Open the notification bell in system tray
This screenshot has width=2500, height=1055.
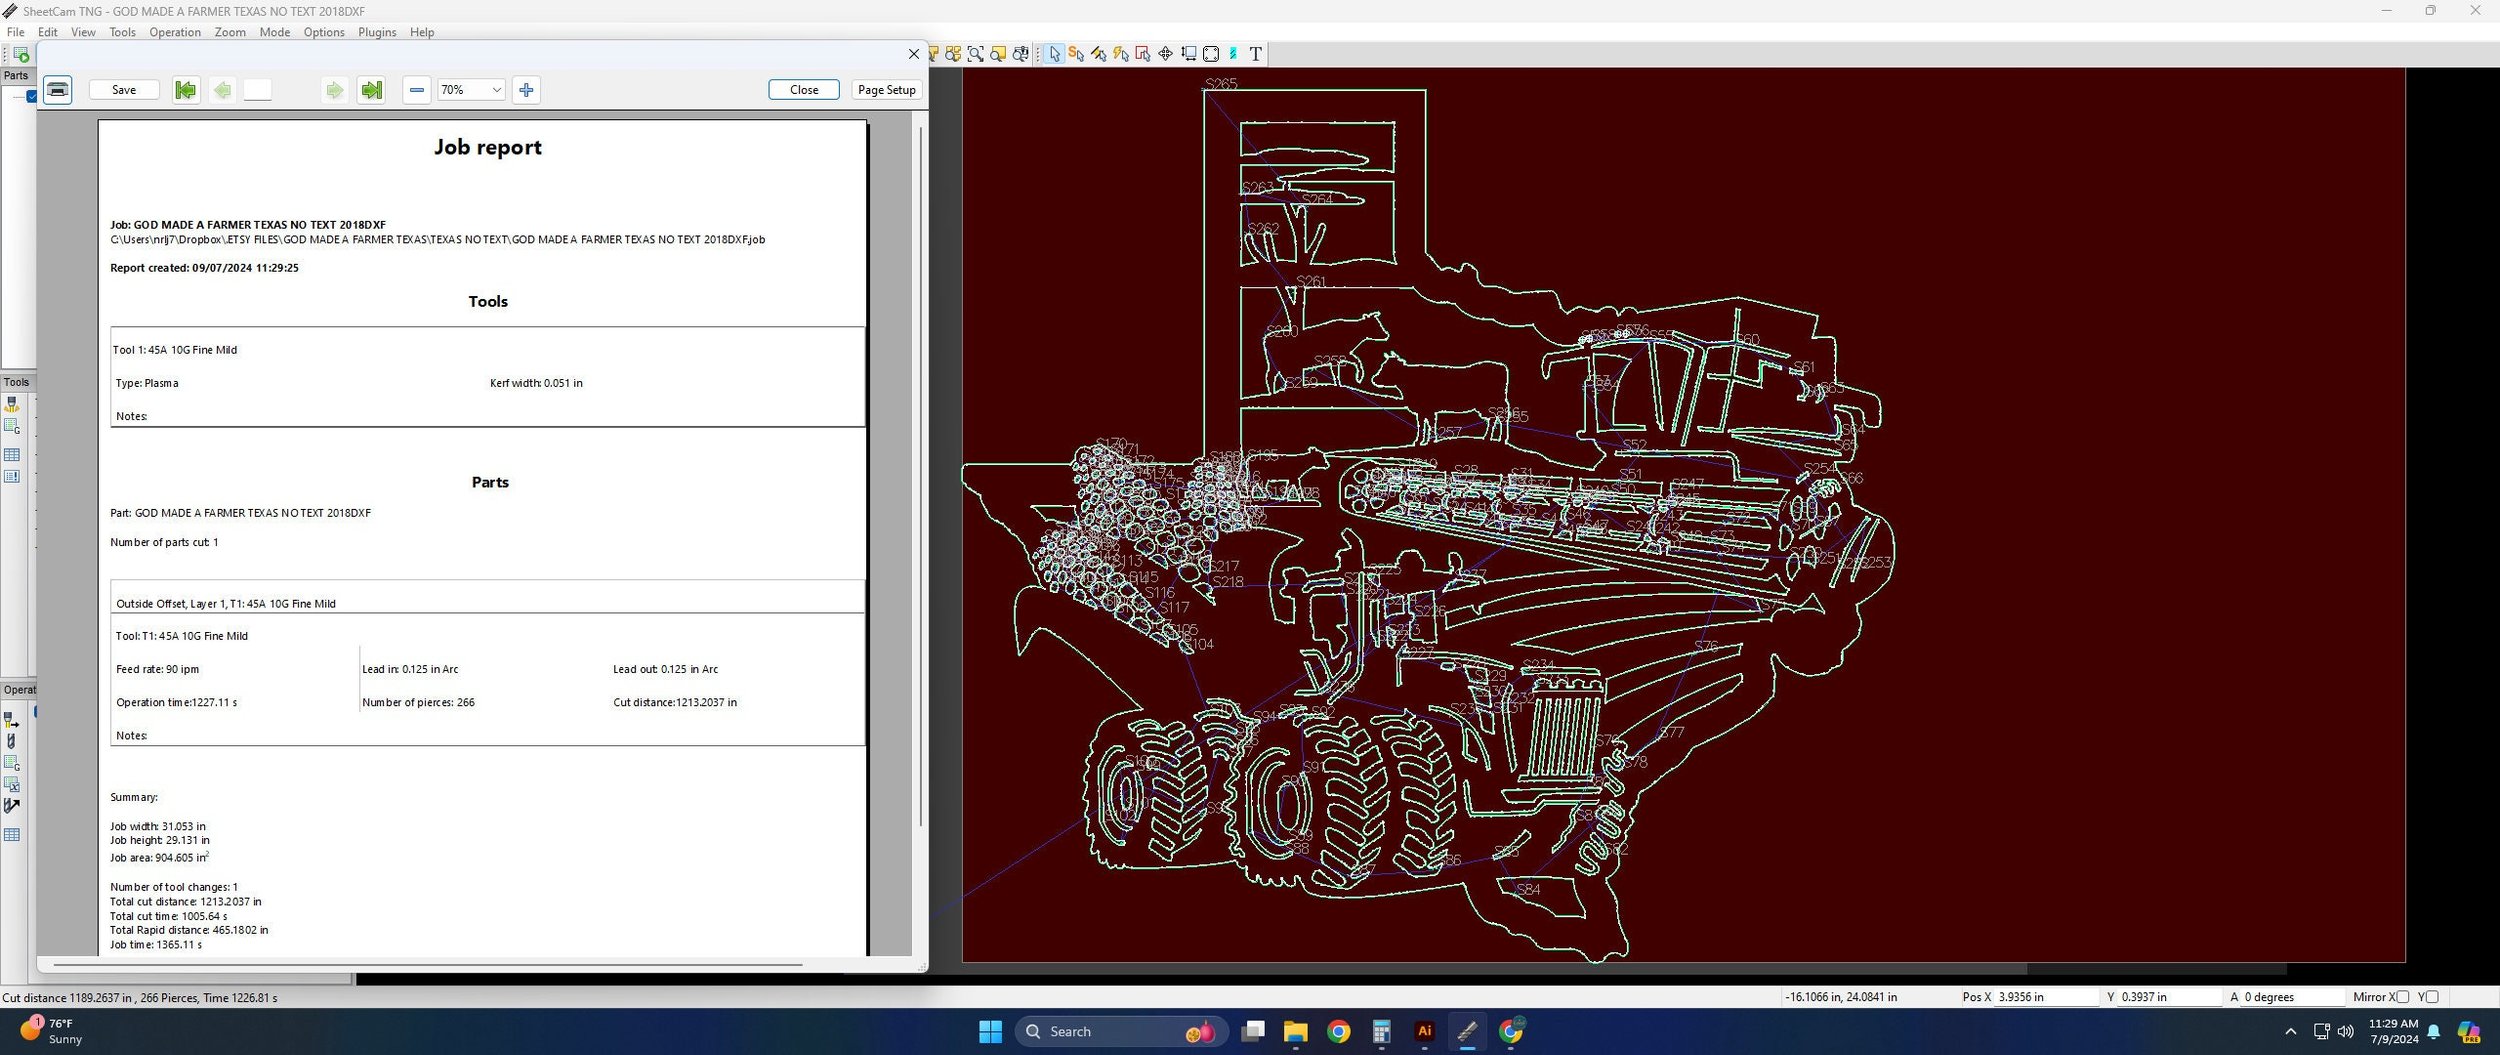coord(2434,1031)
